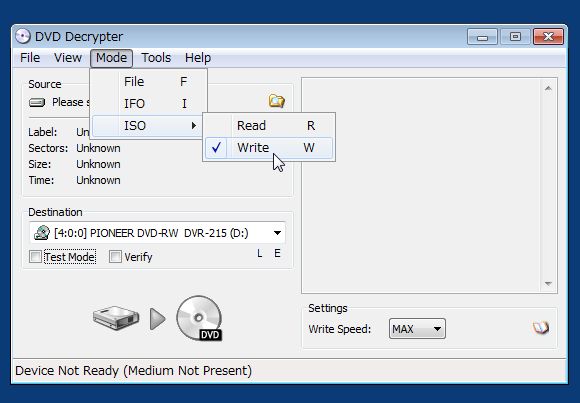Click the browse-for-file folder icon
The image size is (580, 403).
click(x=276, y=101)
